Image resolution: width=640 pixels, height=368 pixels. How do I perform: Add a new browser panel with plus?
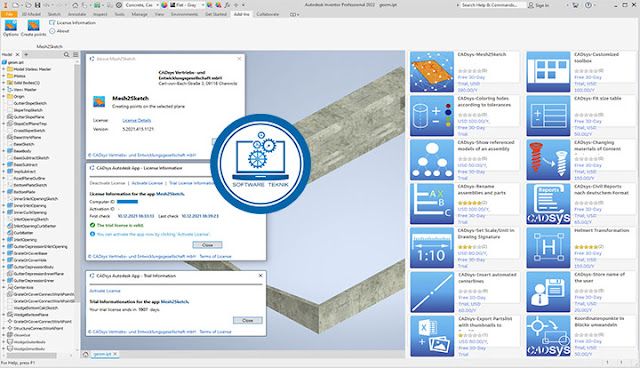point(27,54)
